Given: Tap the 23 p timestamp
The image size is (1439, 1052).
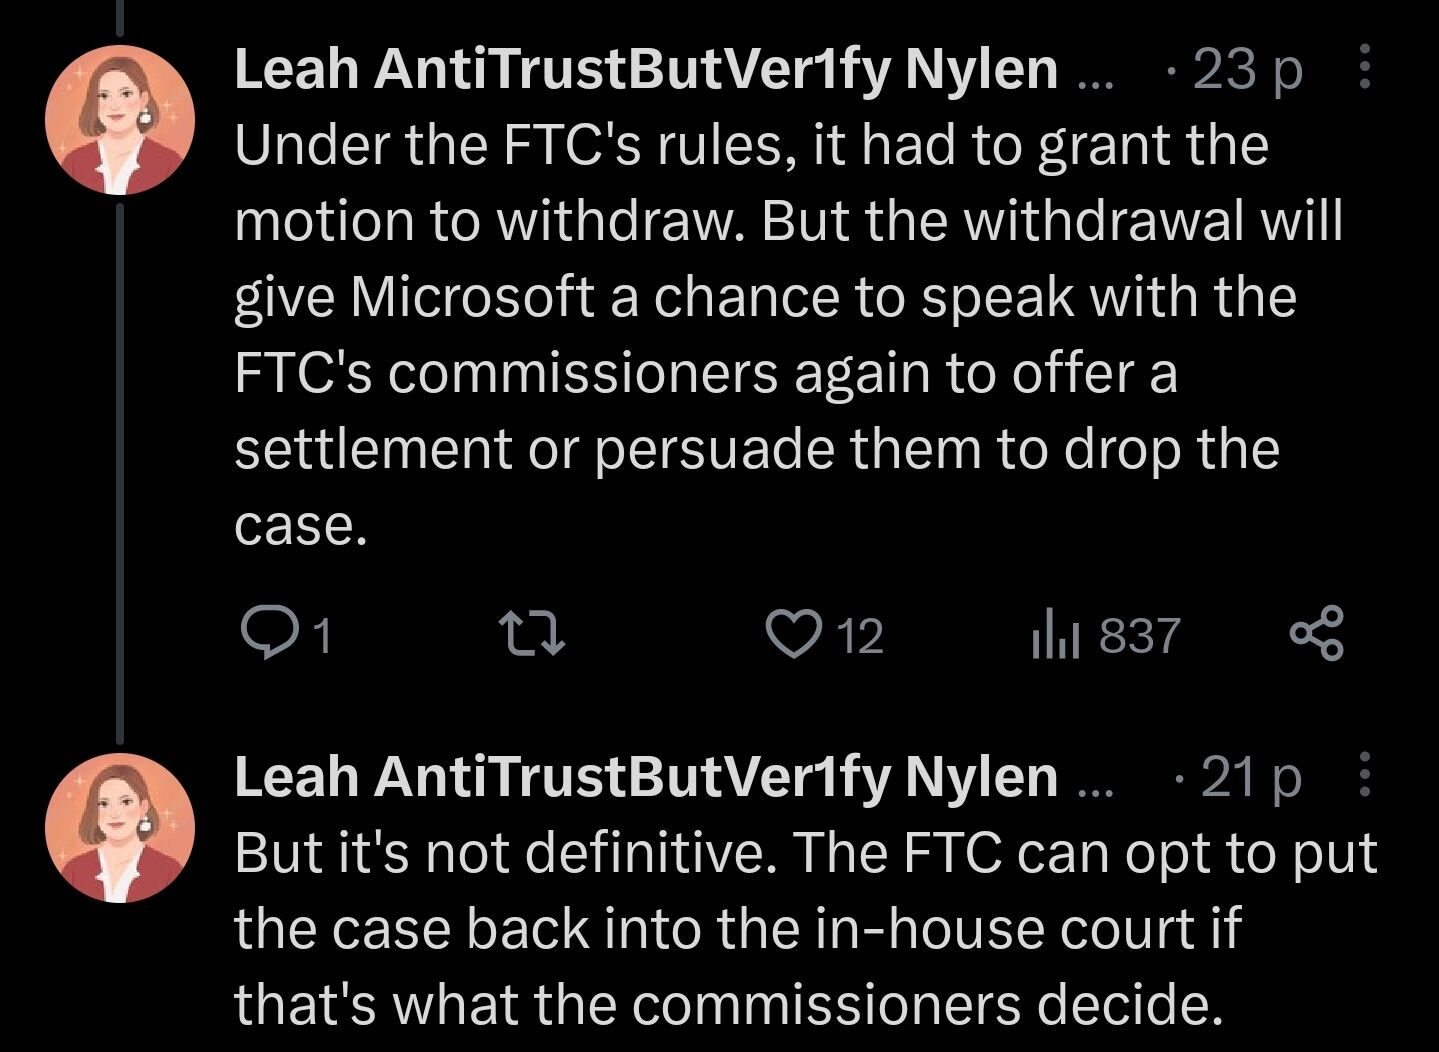Looking at the screenshot, I should click(1248, 70).
